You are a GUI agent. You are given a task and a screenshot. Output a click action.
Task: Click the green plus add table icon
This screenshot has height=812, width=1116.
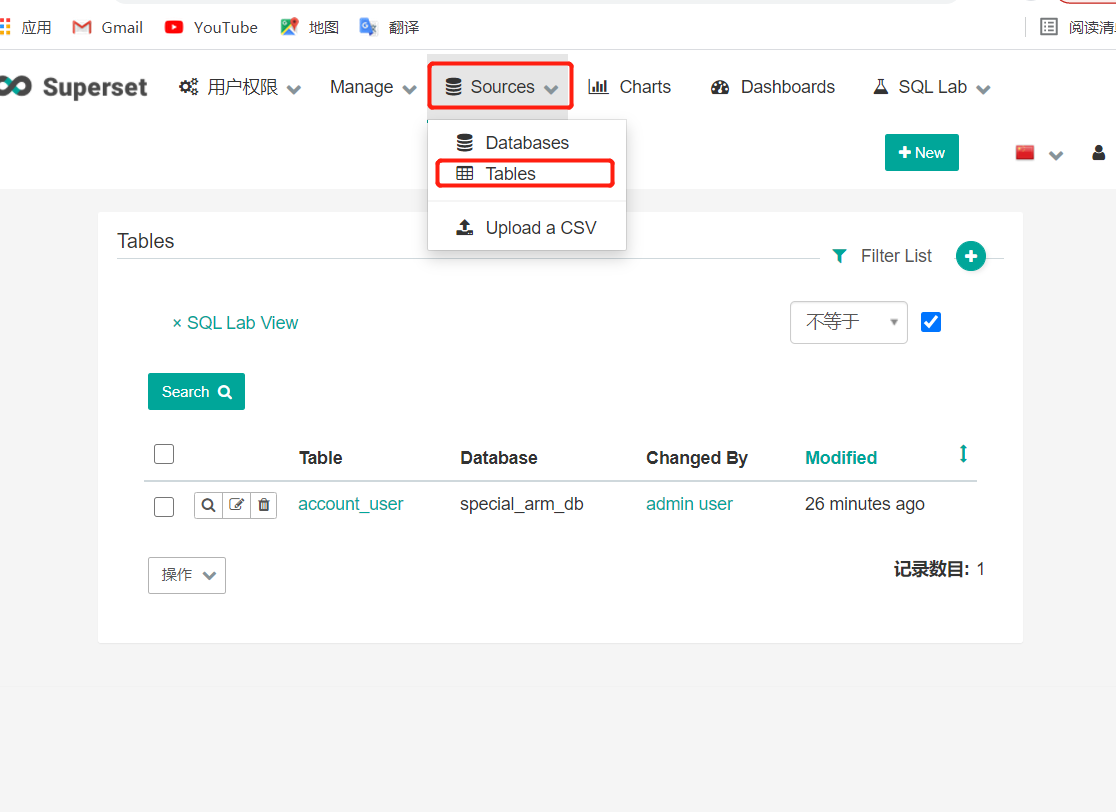point(970,256)
